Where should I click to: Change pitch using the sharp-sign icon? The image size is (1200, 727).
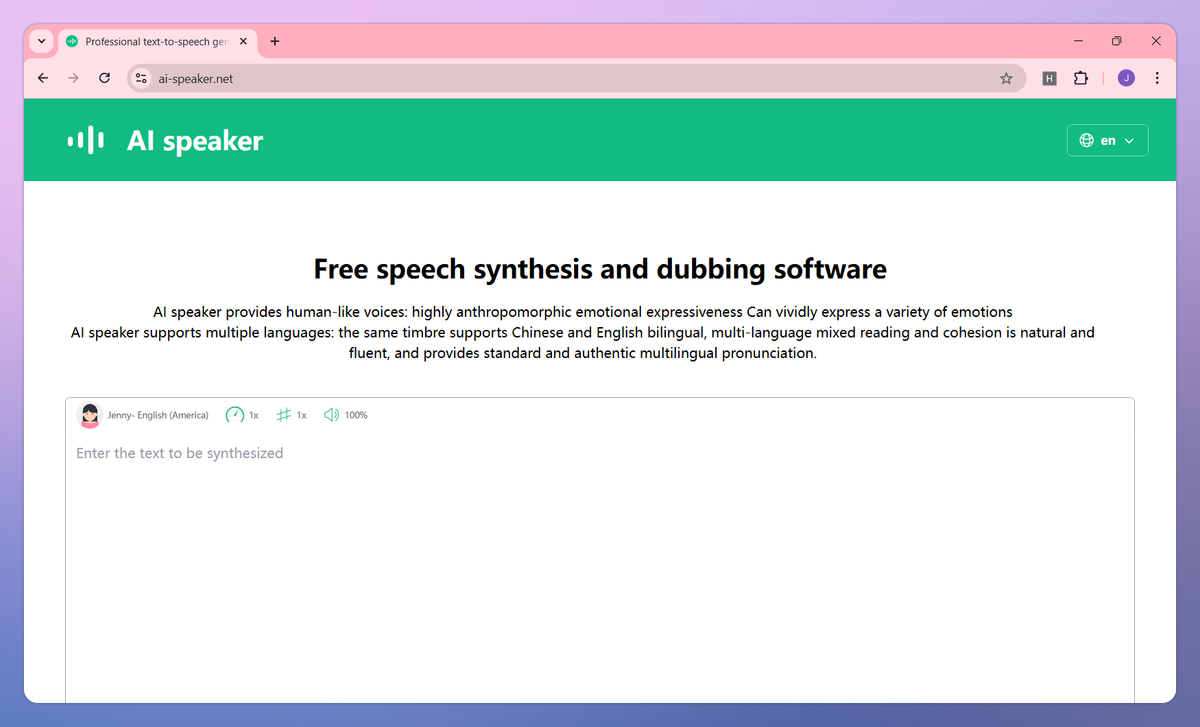coord(284,415)
